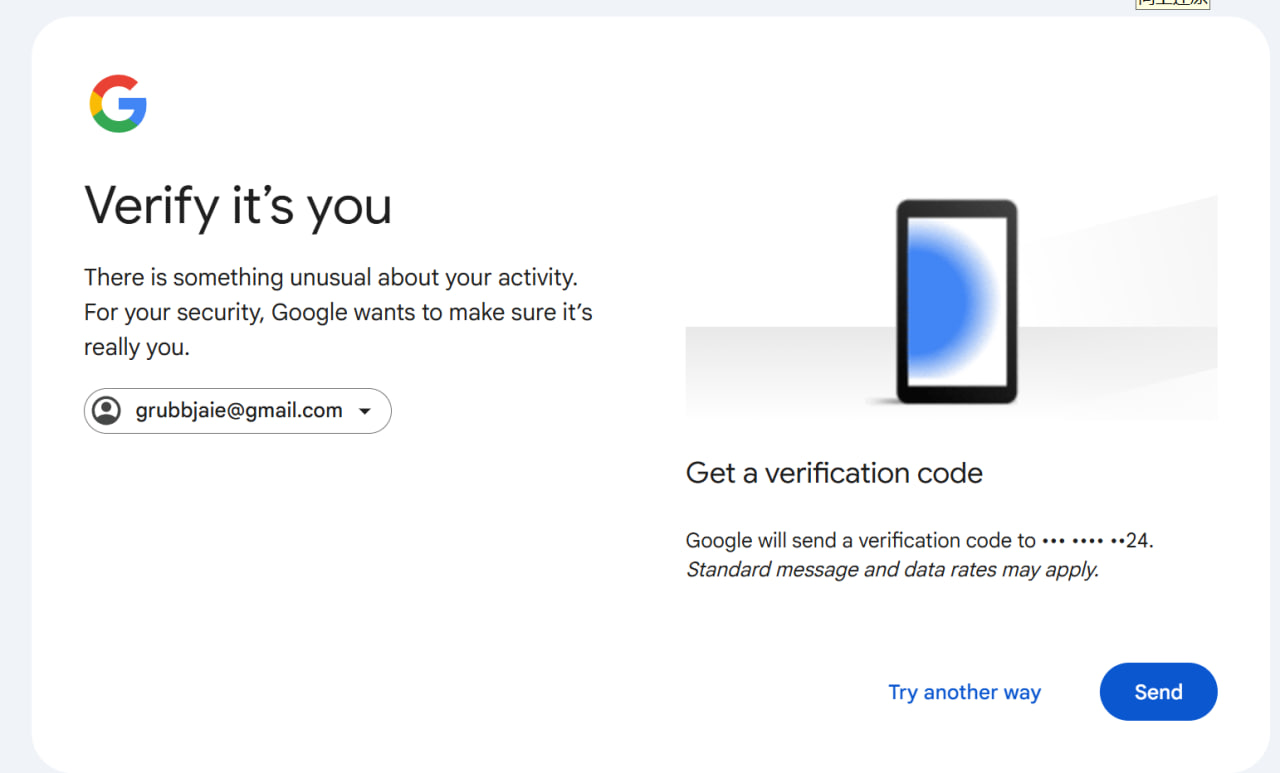Click the light beam right of the phone
This screenshot has width=1280, height=773.
pos(1120,260)
